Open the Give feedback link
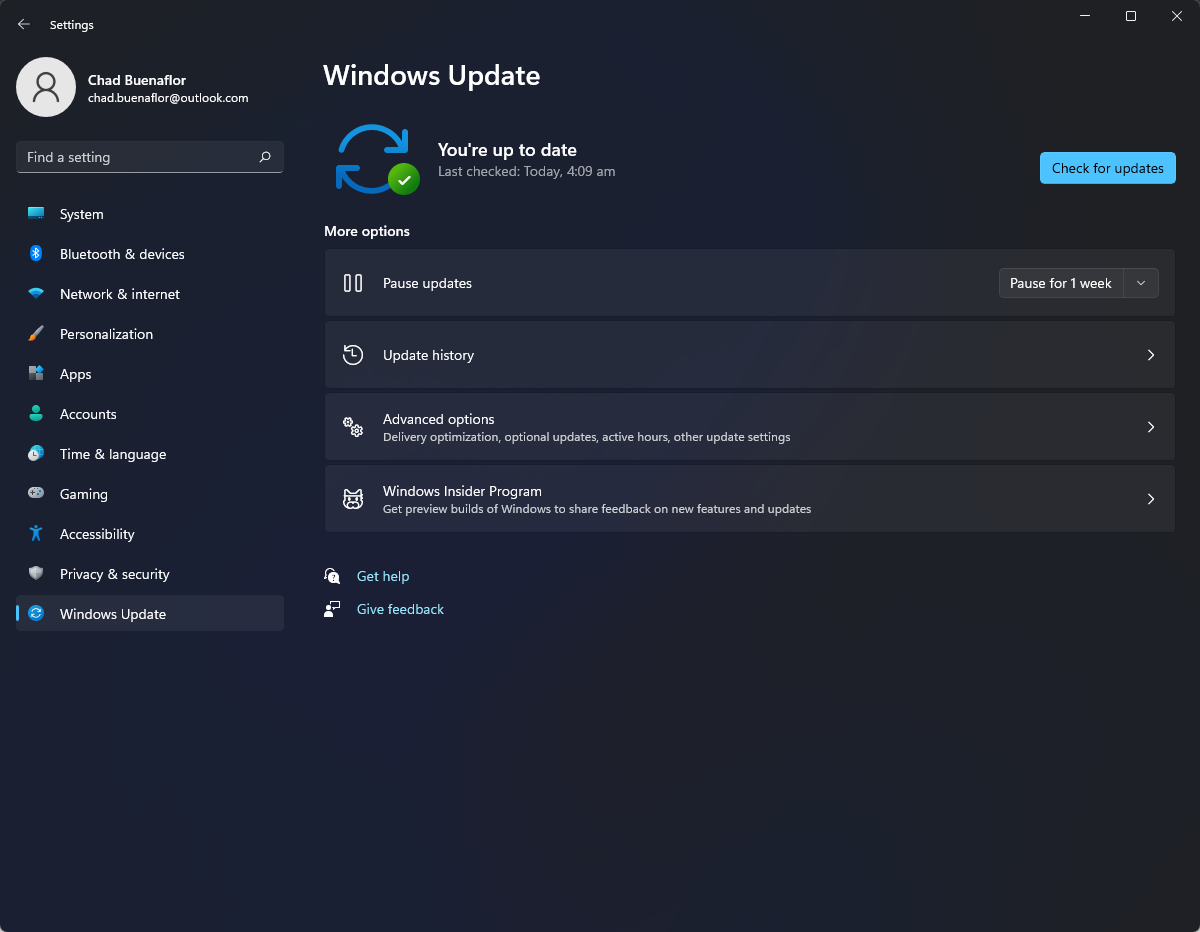 coord(400,609)
